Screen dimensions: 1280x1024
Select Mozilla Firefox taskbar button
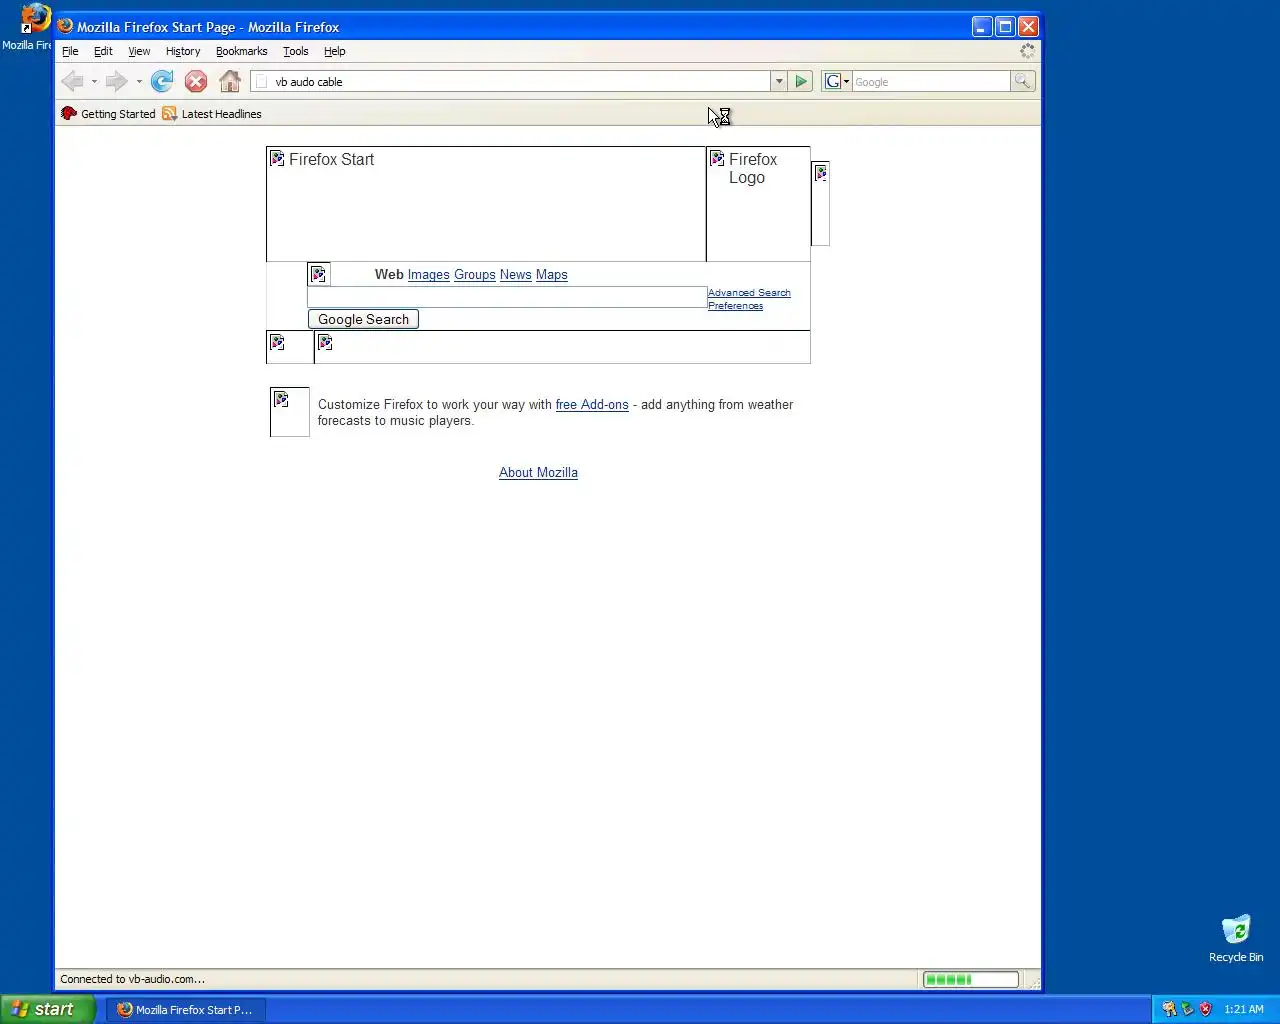[186, 1010]
